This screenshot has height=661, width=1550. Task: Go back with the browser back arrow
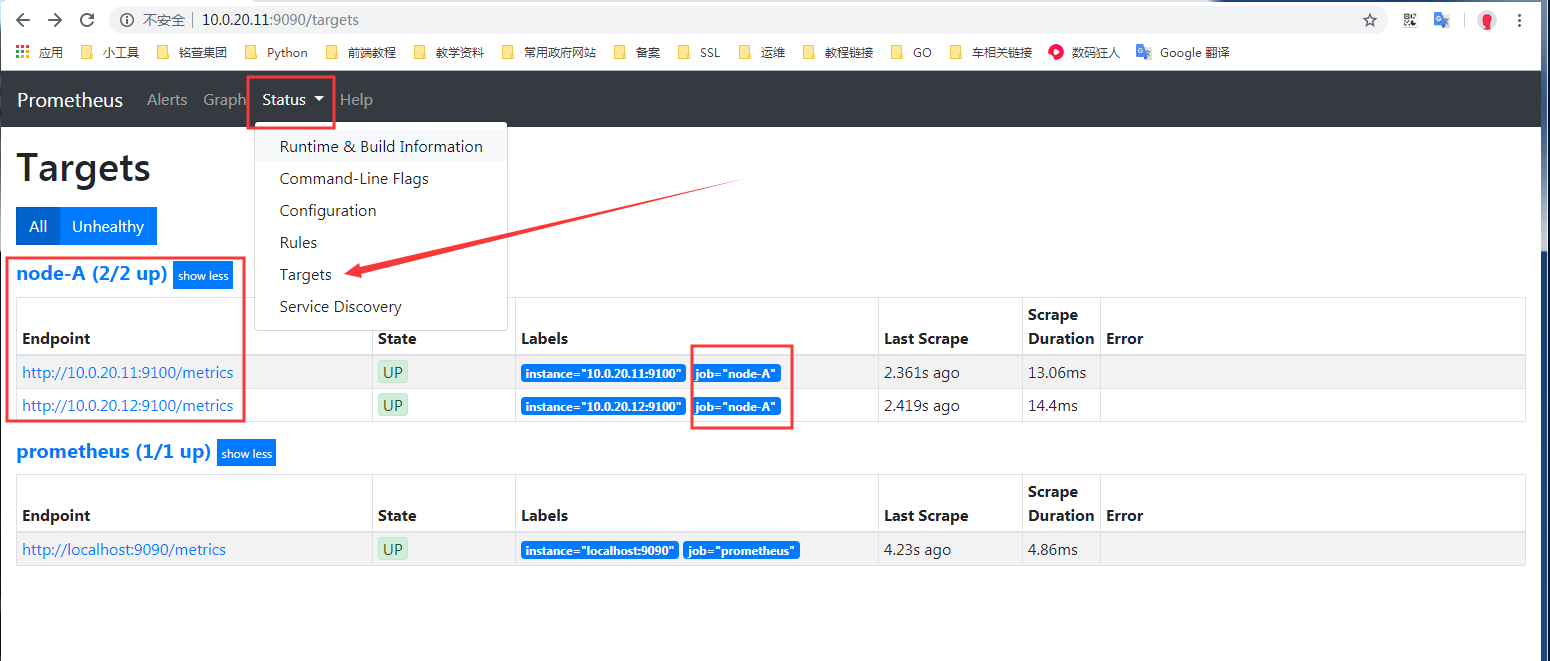click(x=23, y=20)
